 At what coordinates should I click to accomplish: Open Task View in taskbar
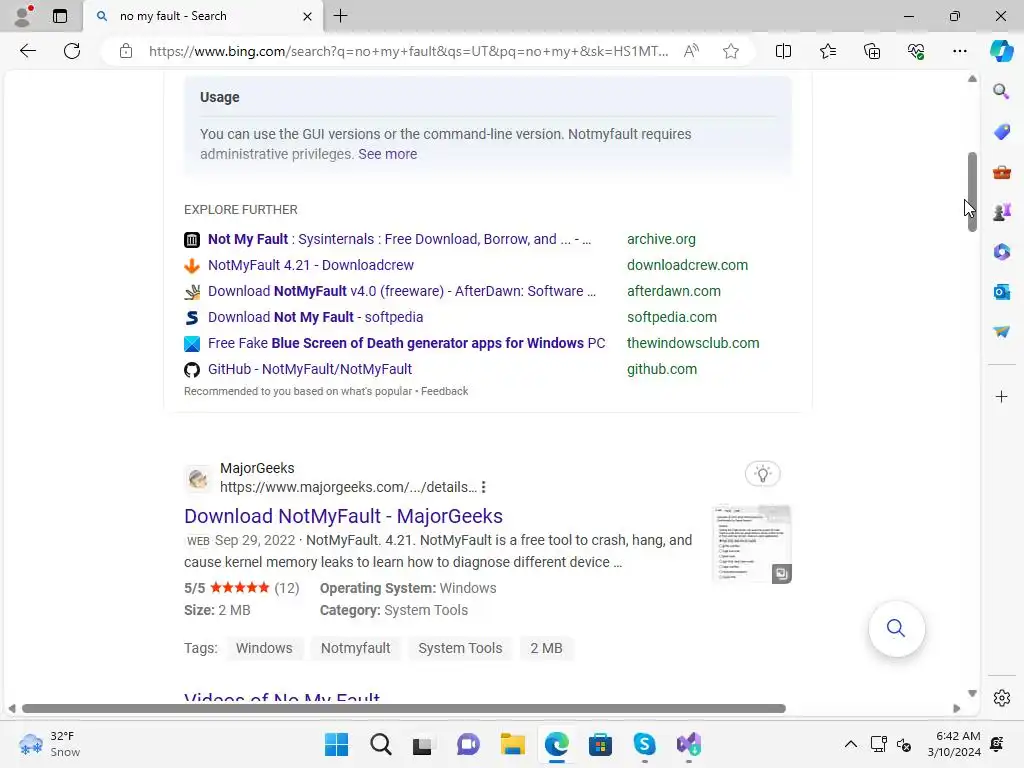pyautogui.click(x=423, y=744)
